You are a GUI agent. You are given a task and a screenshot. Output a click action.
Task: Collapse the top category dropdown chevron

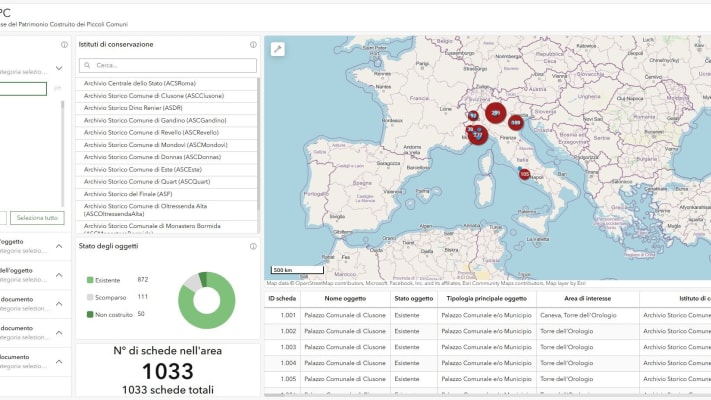tap(59, 68)
